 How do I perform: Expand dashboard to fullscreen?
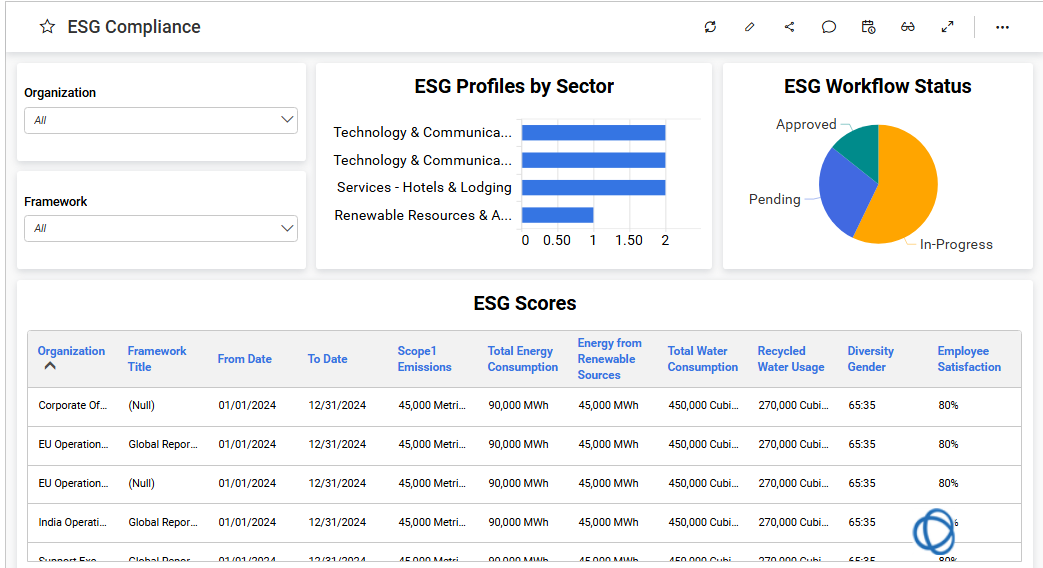click(947, 27)
